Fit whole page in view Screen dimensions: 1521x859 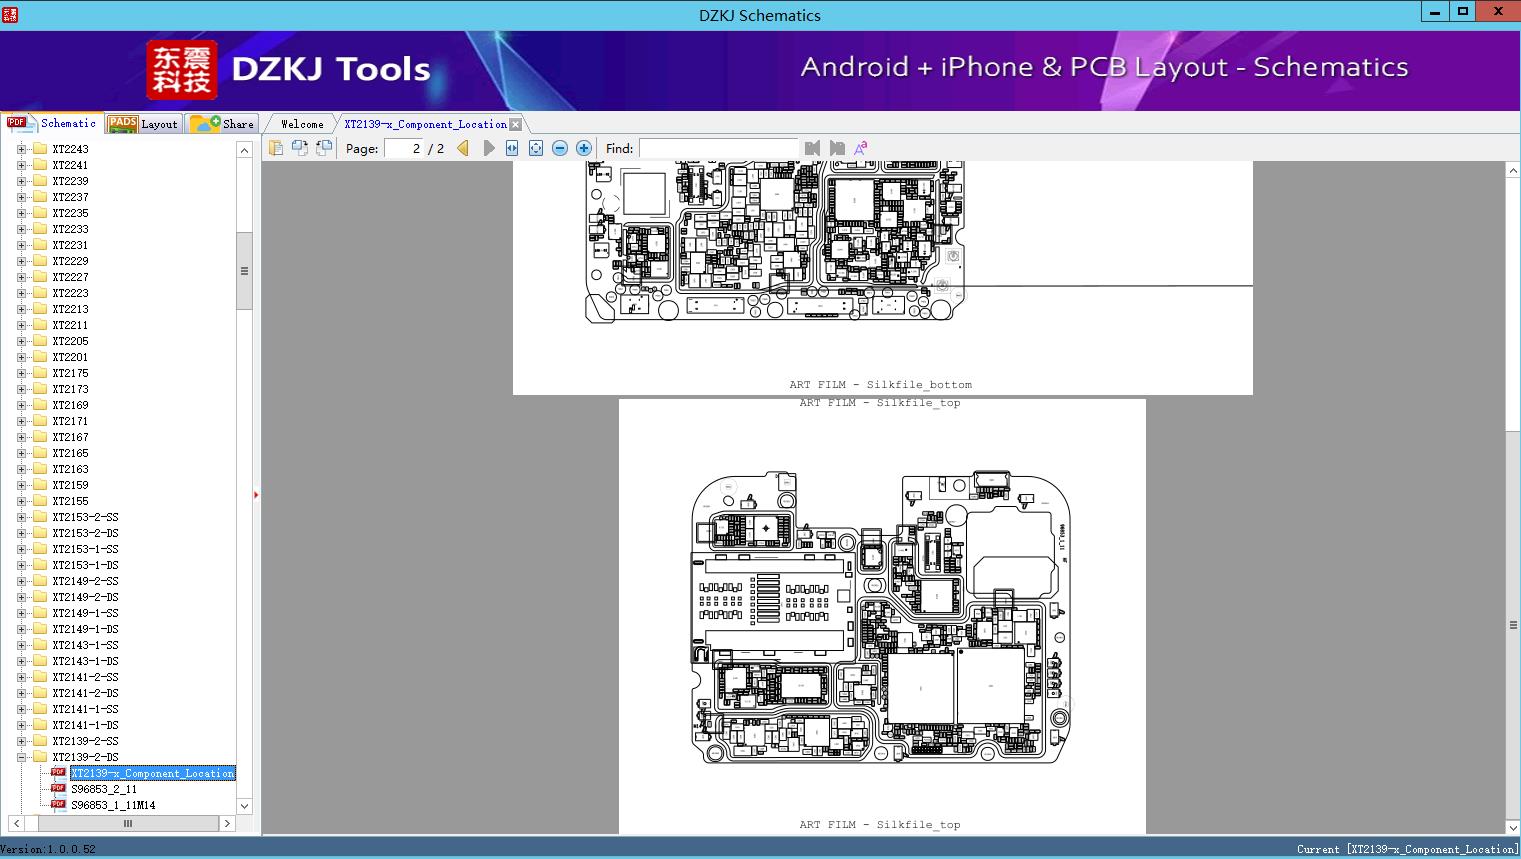[536, 148]
